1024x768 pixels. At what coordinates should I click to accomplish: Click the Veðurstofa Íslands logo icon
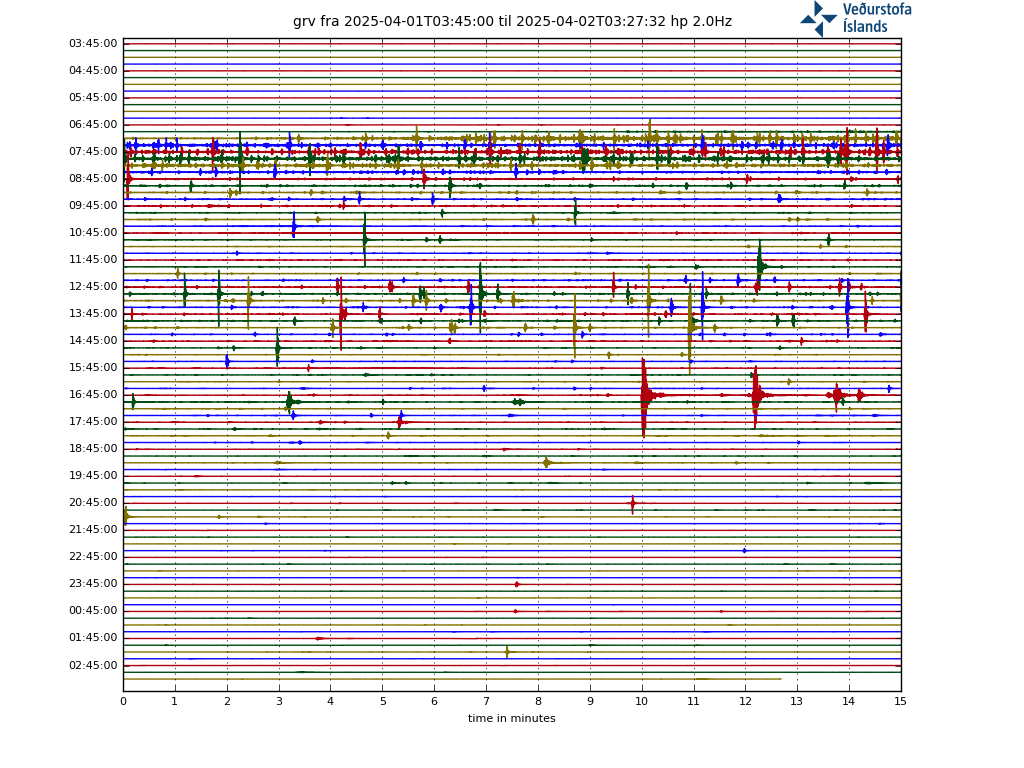(x=818, y=18)
